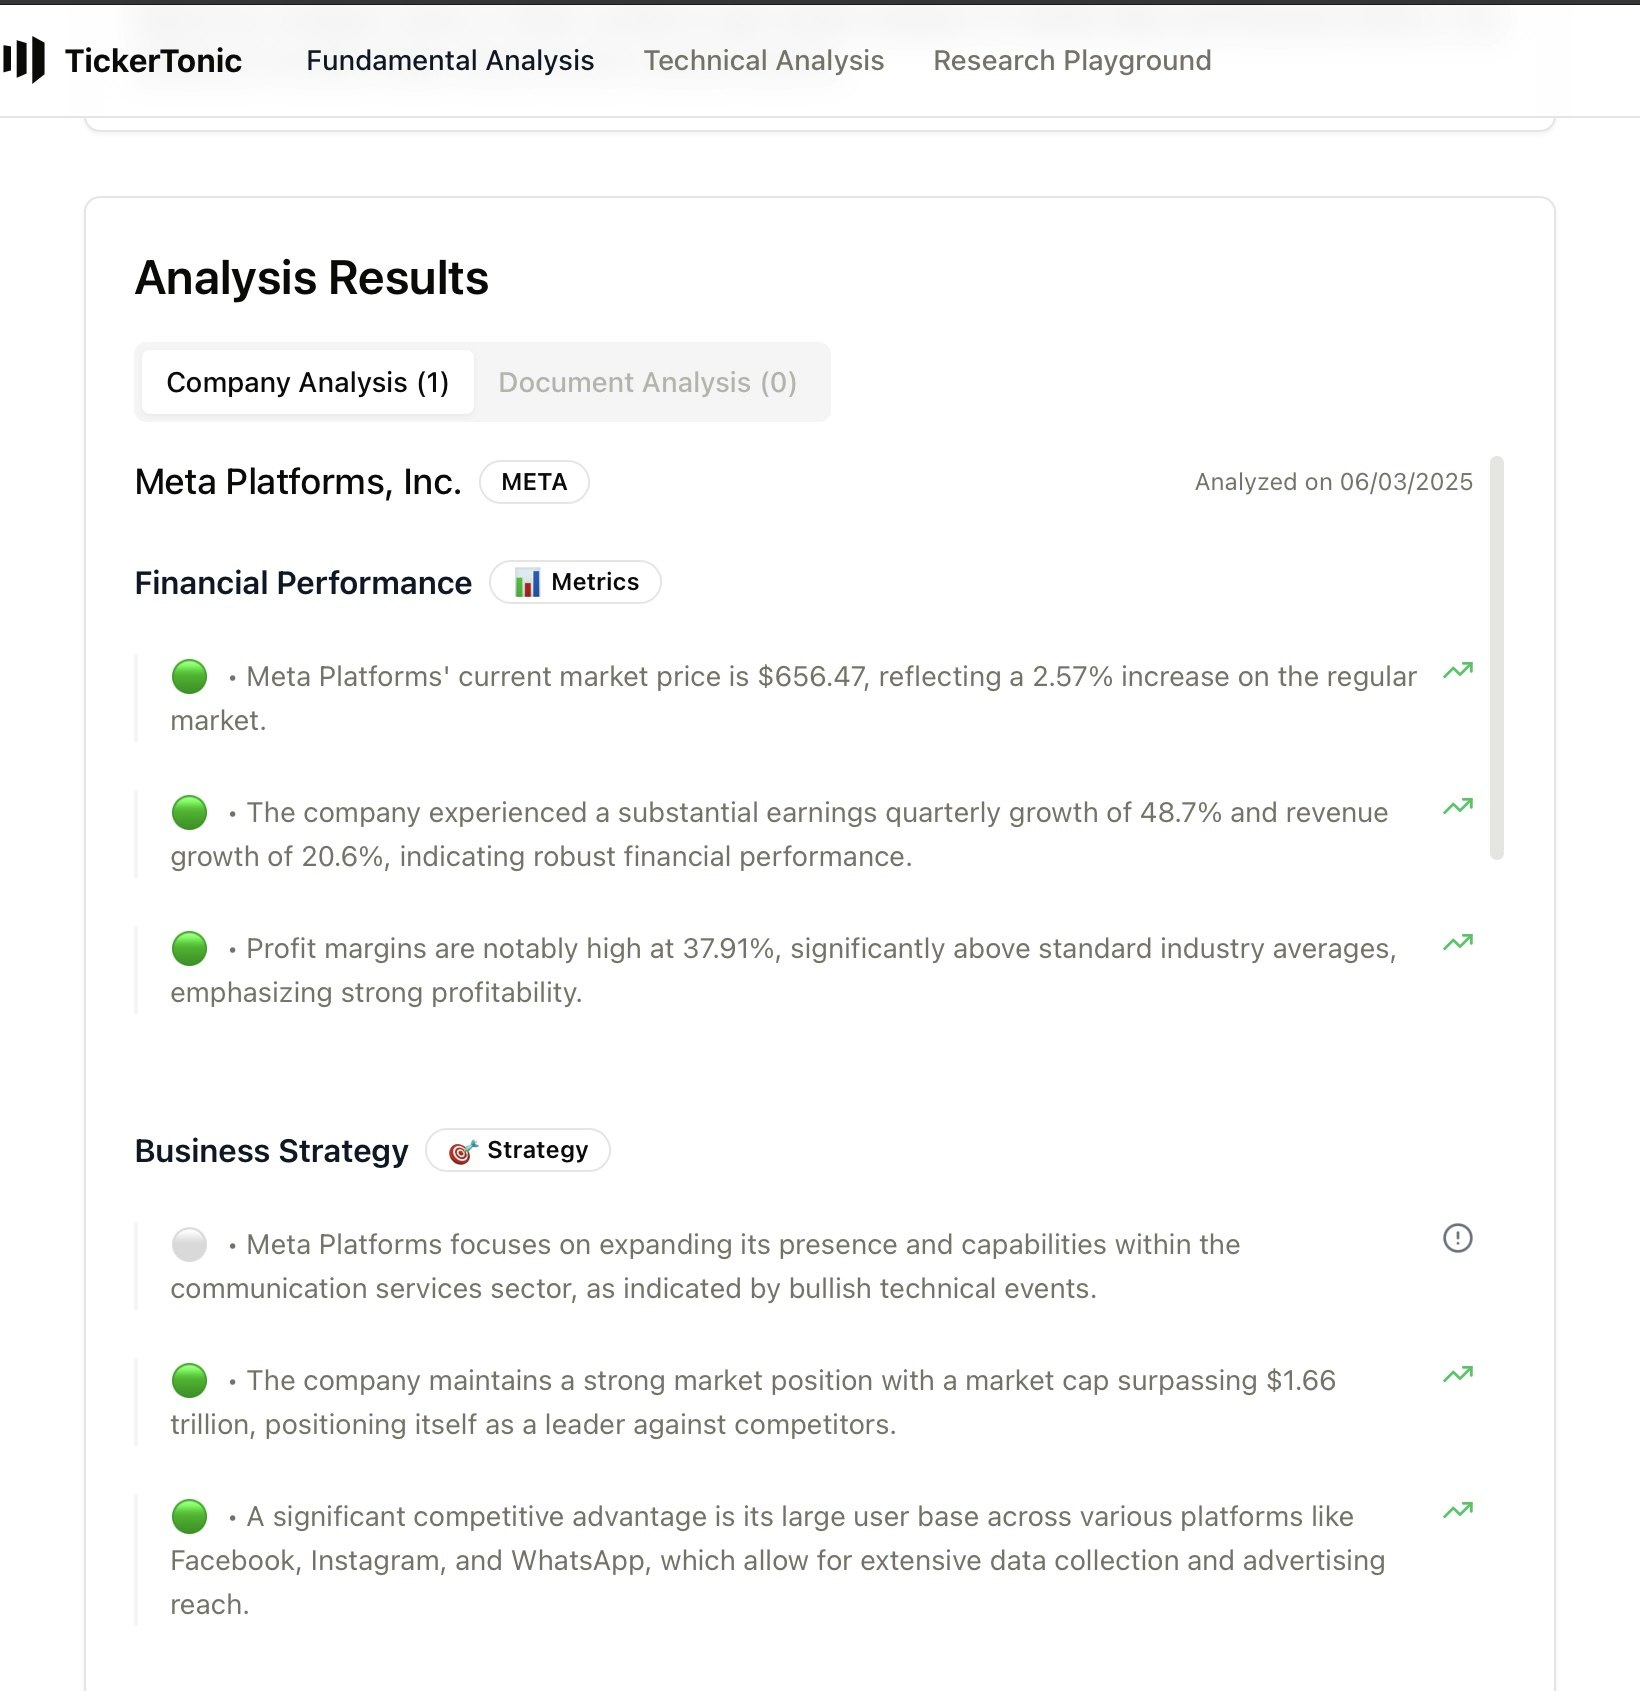Screen dimensions: 1640x1691
Task: Click the Financial Performance heading
Action: point(303,583)
